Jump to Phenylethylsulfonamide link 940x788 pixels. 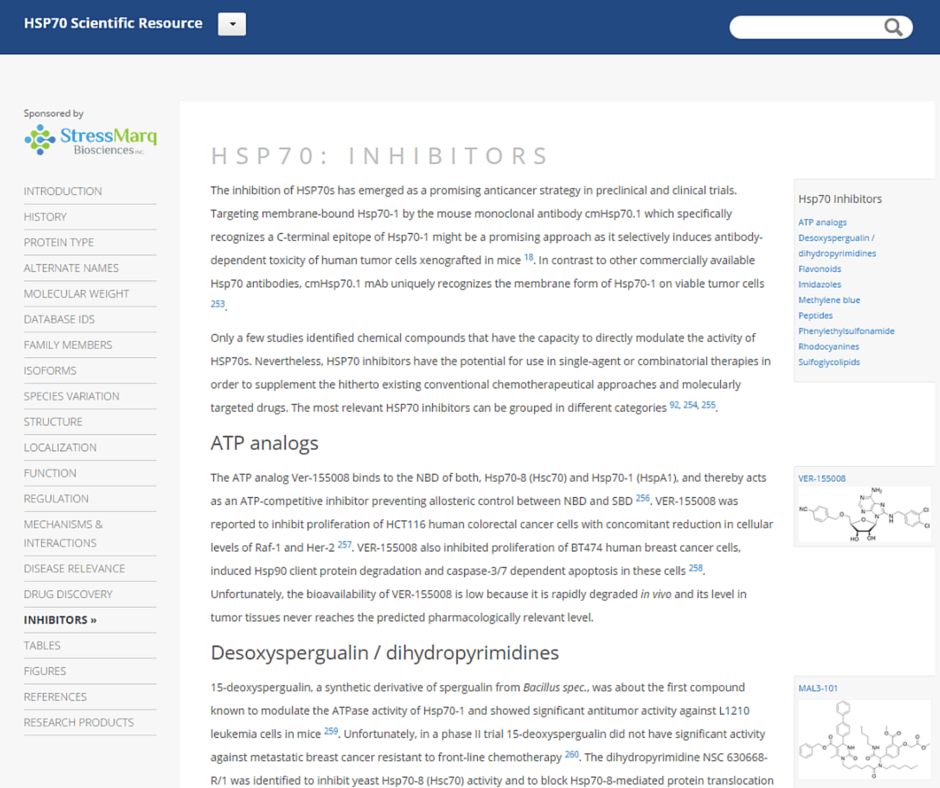[x=846, y=332]
